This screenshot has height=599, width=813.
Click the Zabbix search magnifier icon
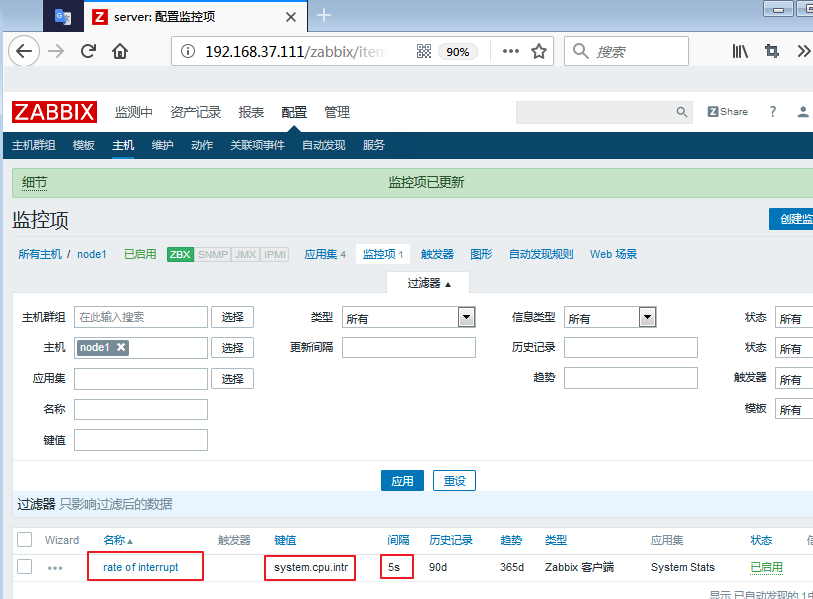682,112
